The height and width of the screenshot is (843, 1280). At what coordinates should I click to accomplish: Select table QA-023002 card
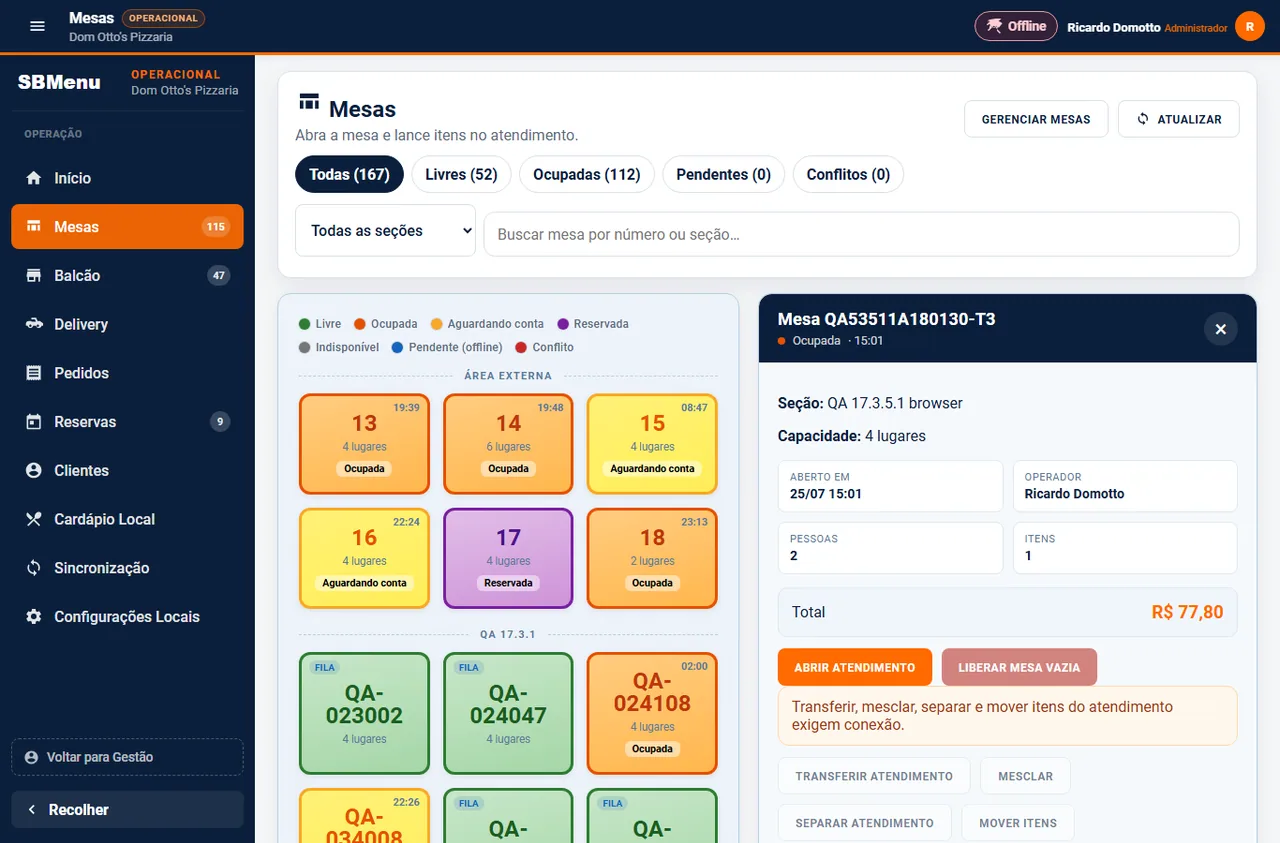(x=364, y=713)
